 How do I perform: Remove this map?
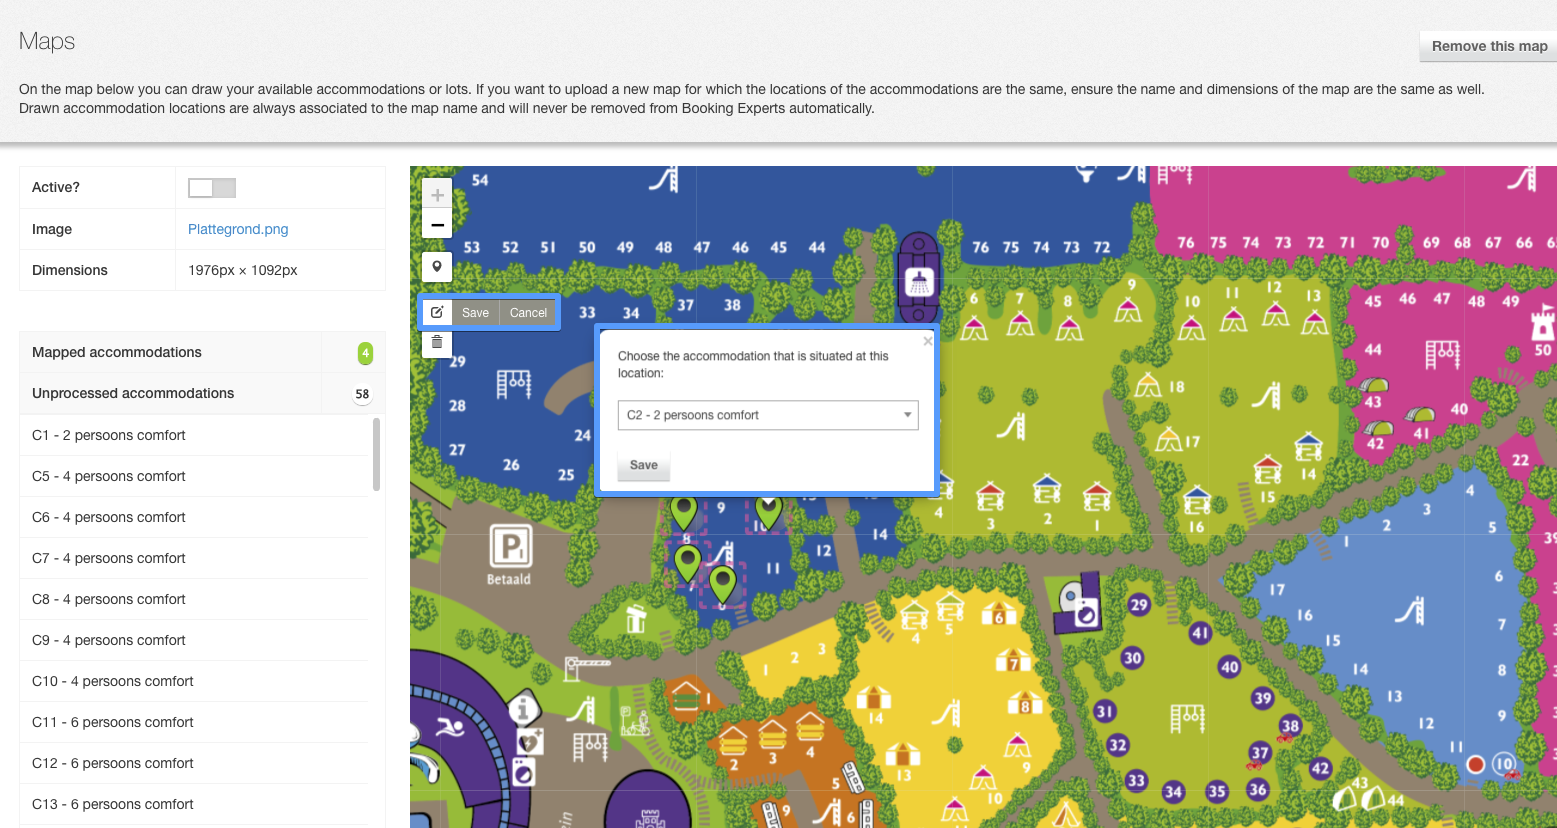coord(1489,46)
